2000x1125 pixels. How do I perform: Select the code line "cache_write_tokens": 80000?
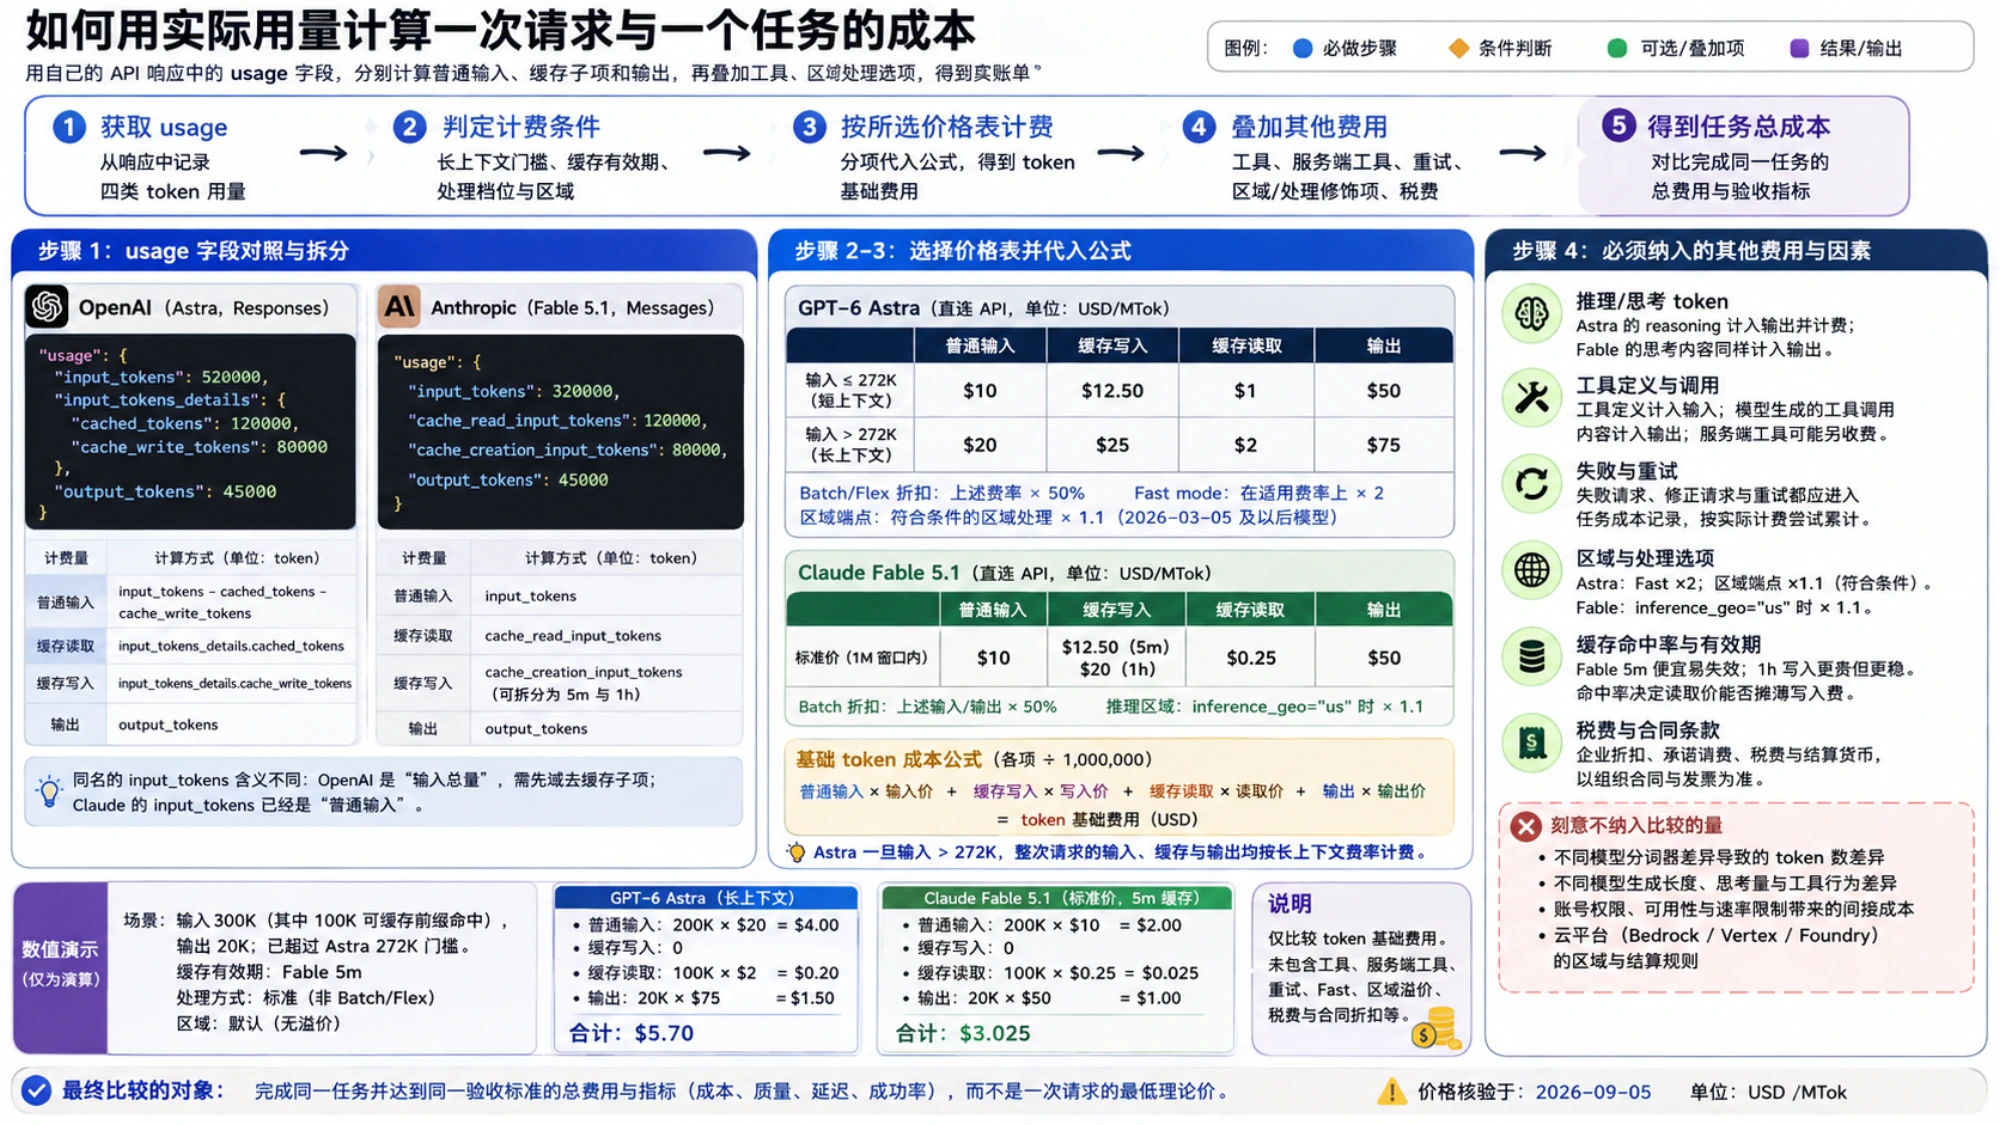coord(199,447)
